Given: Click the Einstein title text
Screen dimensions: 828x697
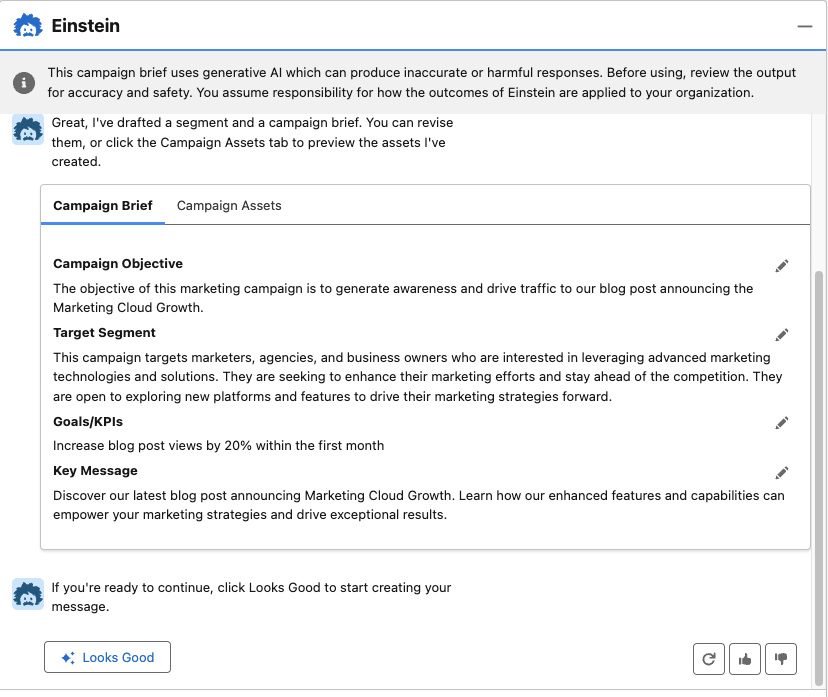Looking at the screenshot, I should [86, 26].
